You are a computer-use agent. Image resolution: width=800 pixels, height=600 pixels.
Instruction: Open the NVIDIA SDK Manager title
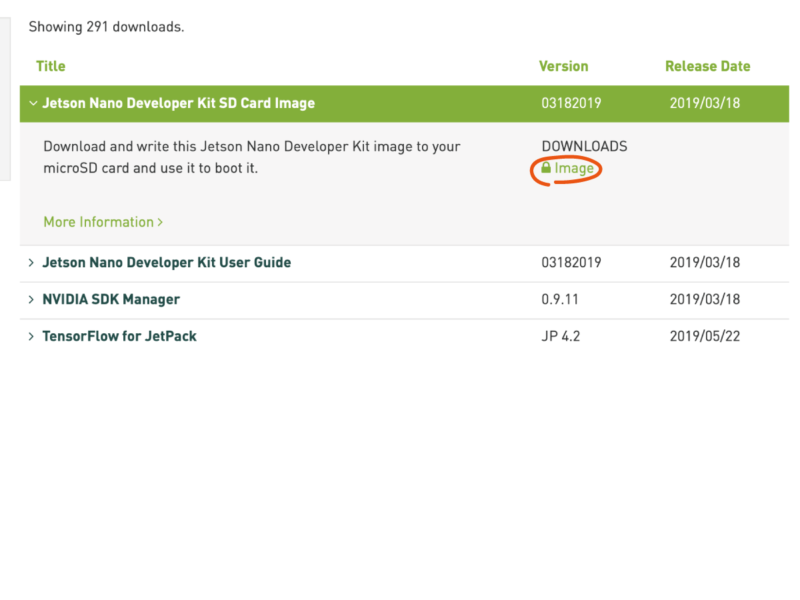click(x=111, y=299)
